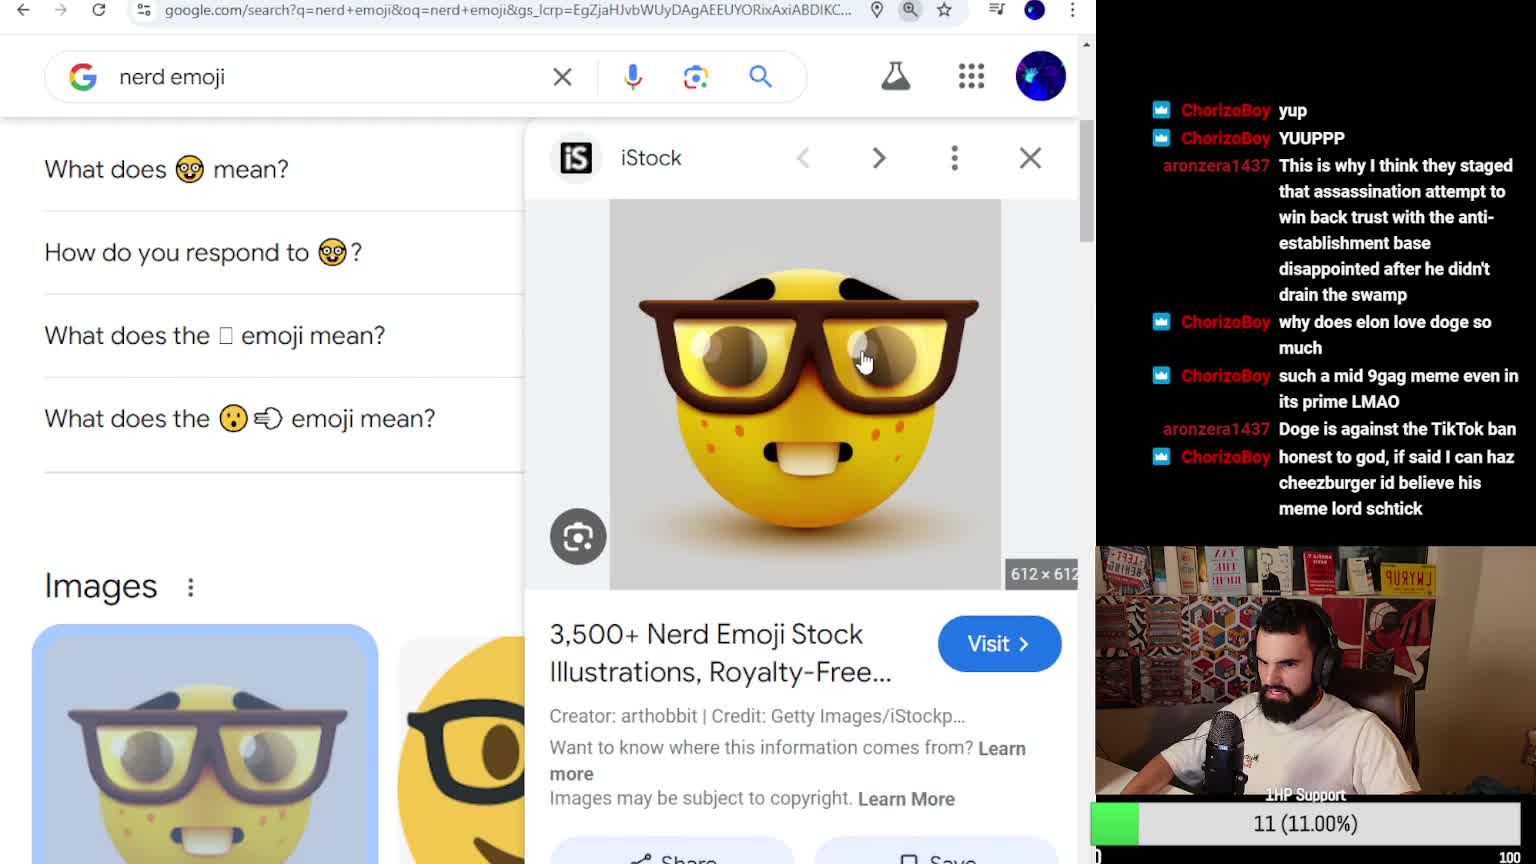Select the Chrome address bar URL
Viewport: 1536px width, 864px height.
pyautogui.click(x=508, y=10)
